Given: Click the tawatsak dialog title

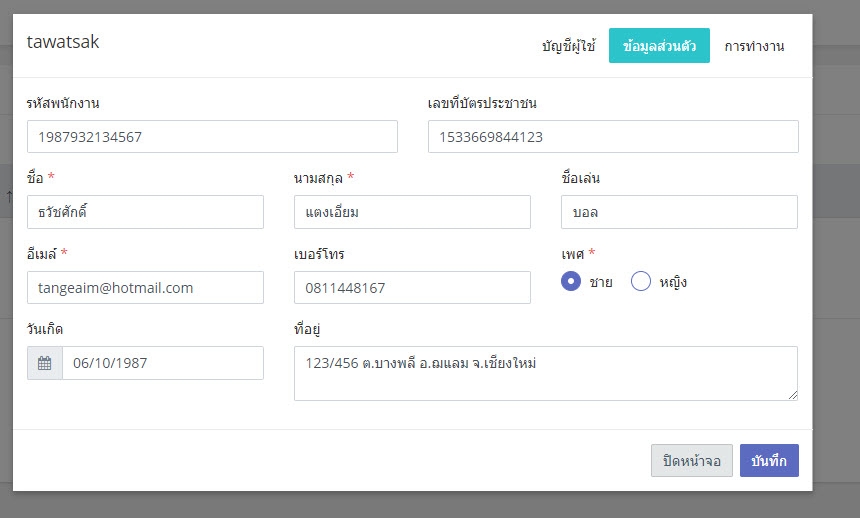Looking at the screenshot, I should click(x=63, y=42).
